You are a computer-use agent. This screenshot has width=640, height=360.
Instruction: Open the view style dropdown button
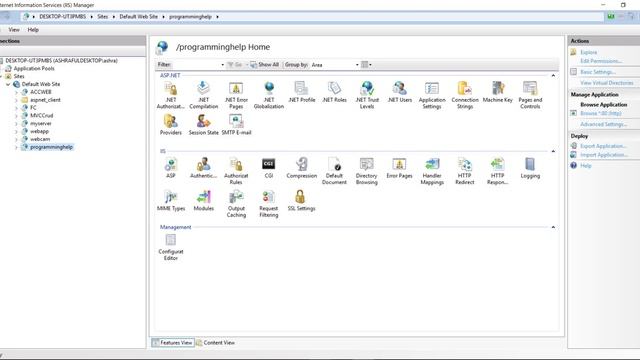[366, 64]
